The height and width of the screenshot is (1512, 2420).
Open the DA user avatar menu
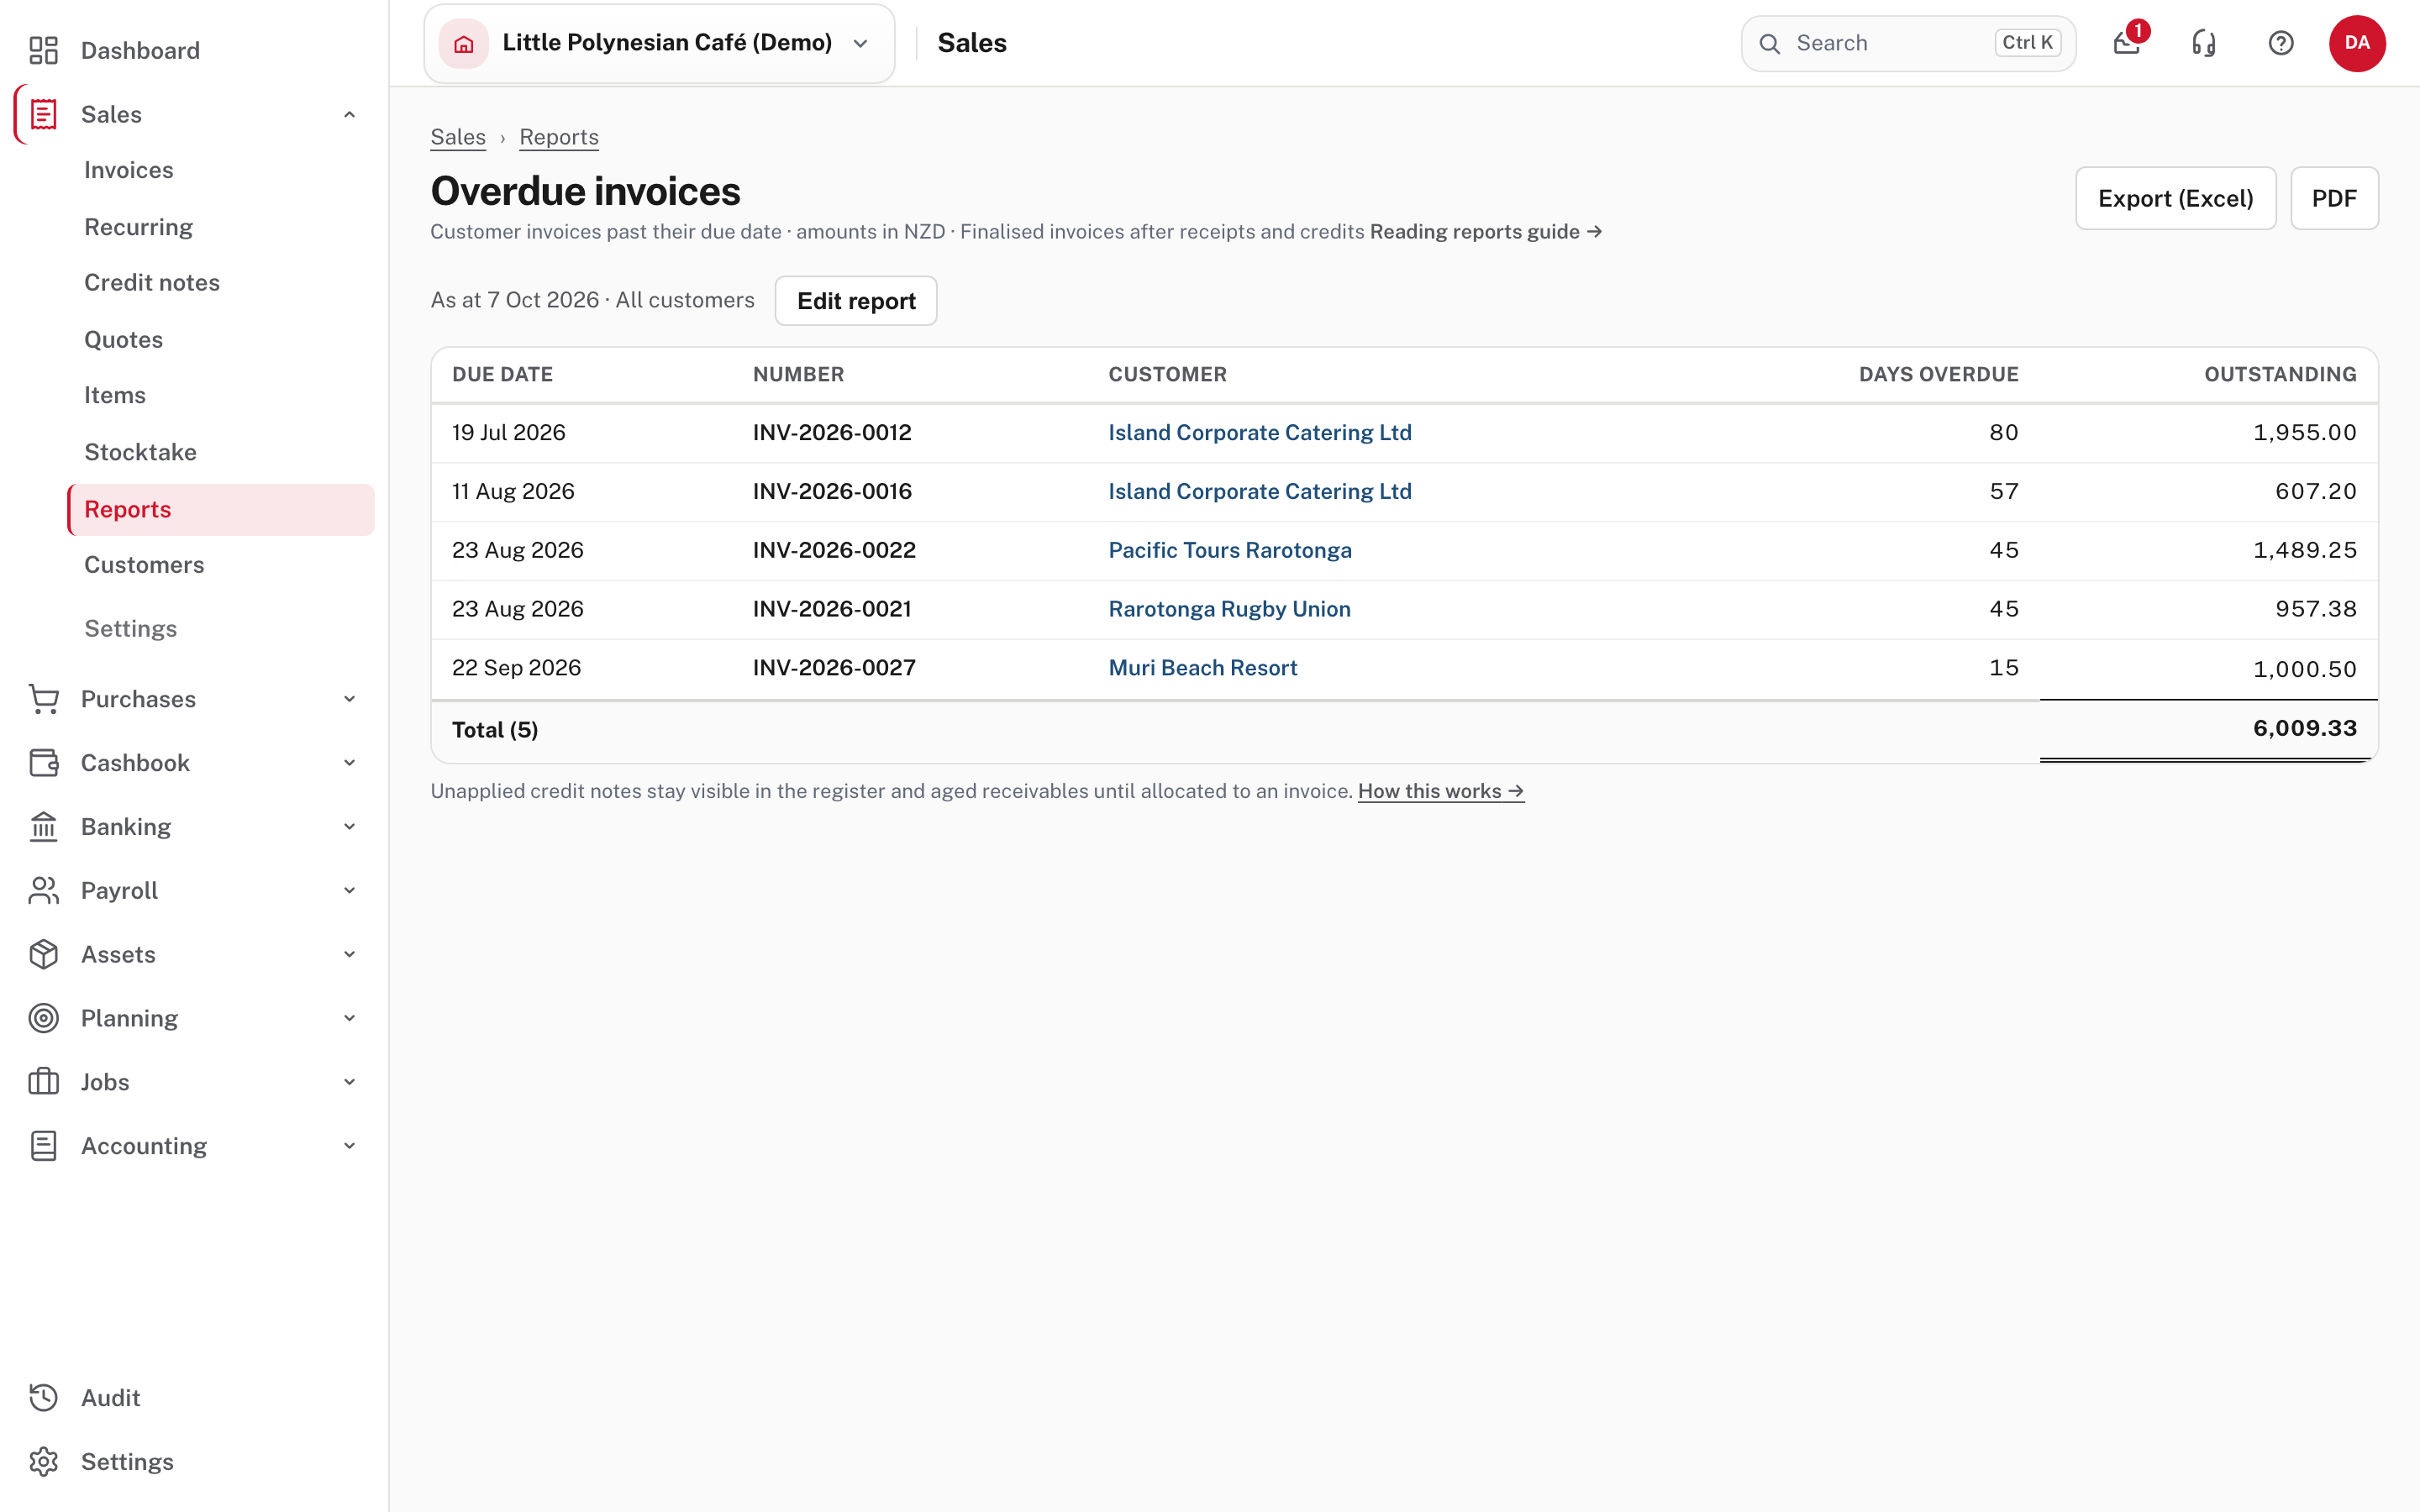(2357, 43)
